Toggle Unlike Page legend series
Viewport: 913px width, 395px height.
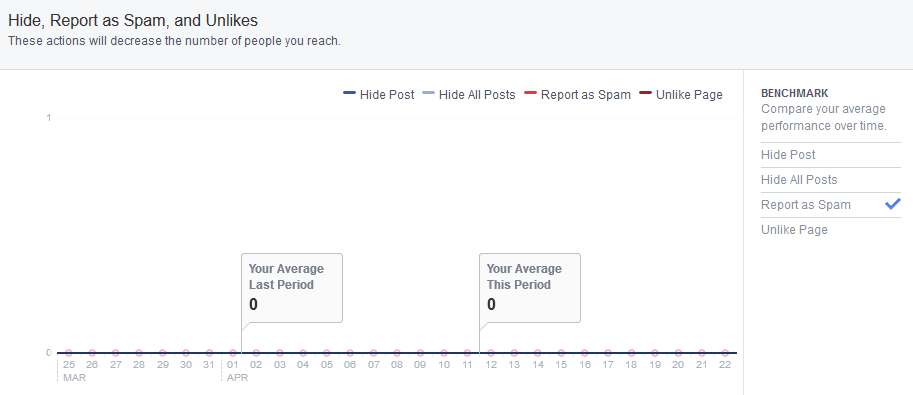tap(681, 94)
